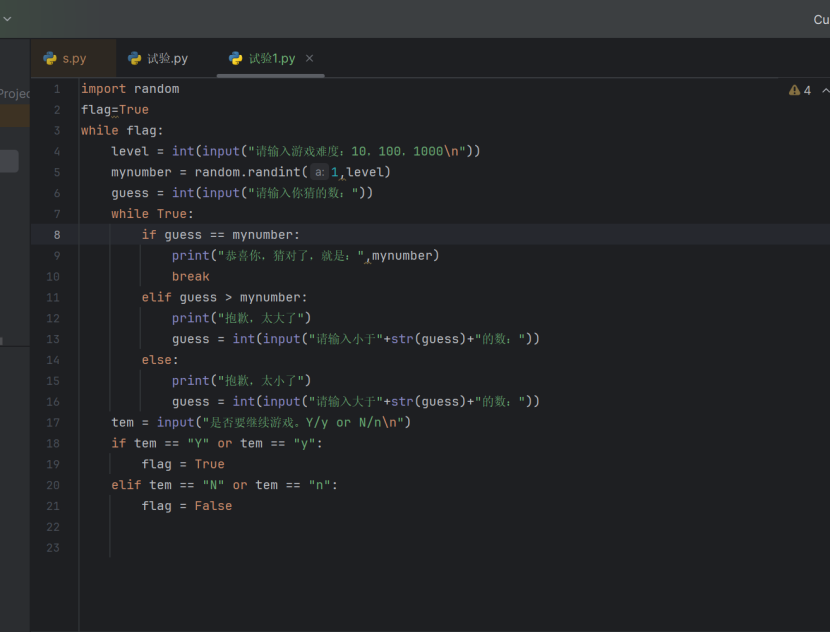The height and width of the screenshot is (632, 831).
Task: Click the empty line 23 in editor
Action: tap(300, 548)
